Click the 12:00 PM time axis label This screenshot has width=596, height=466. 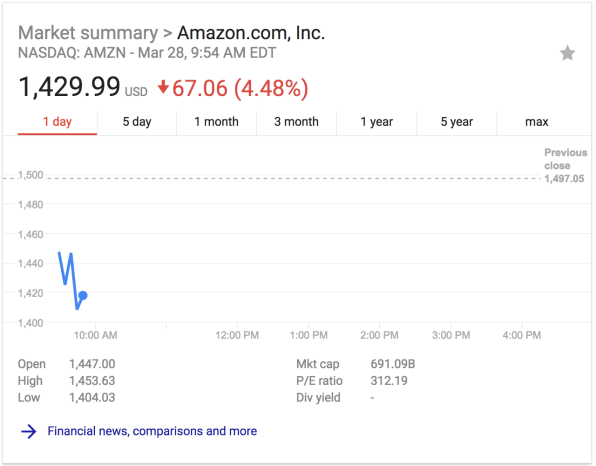[x=237, y=335]
